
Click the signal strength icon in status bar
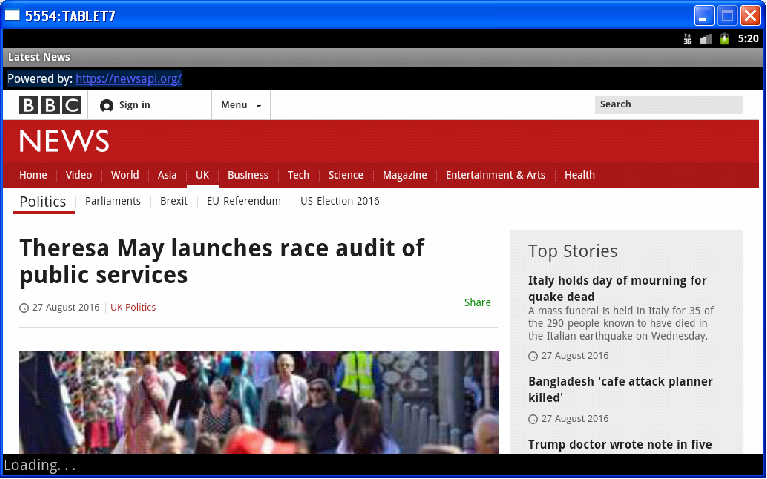(x=706, y=39)
